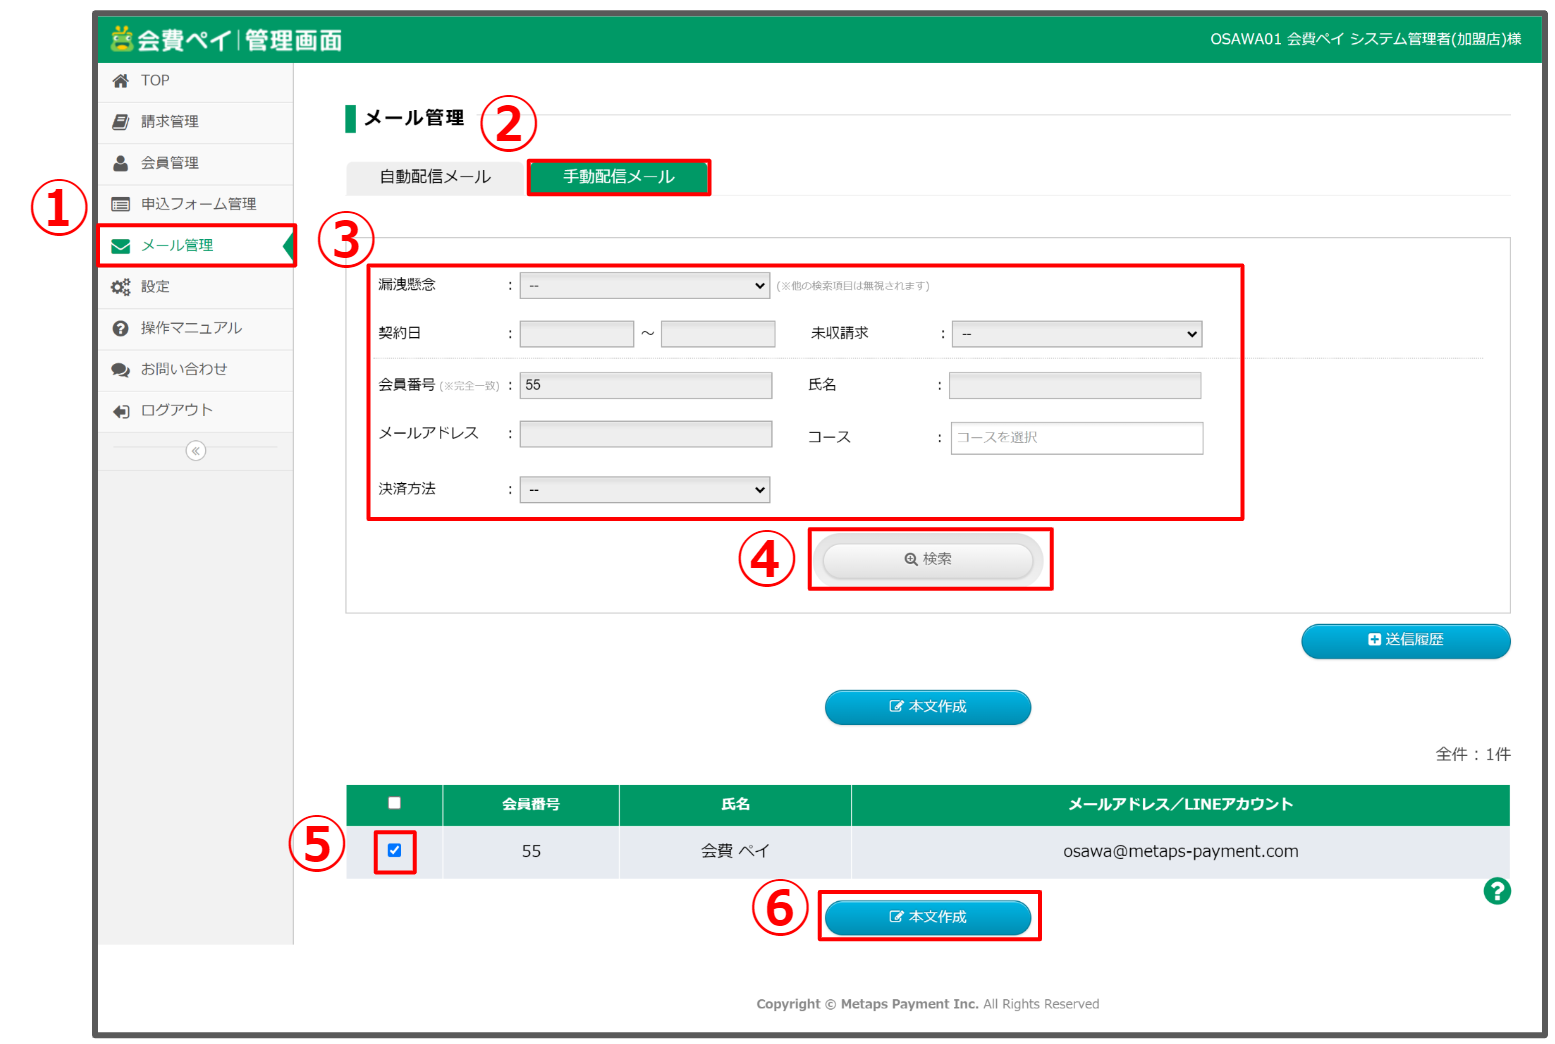1555x1044 pixels.
Task: Click the 設定 gears icon
Action: [x=121, y=287]
